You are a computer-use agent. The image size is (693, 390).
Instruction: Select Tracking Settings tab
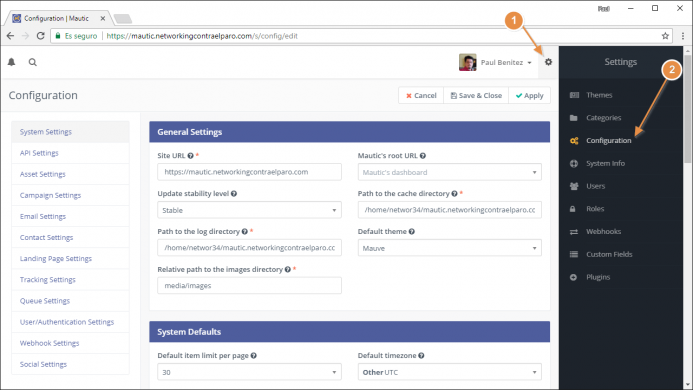pyautogui.click(x=70, y=280)
